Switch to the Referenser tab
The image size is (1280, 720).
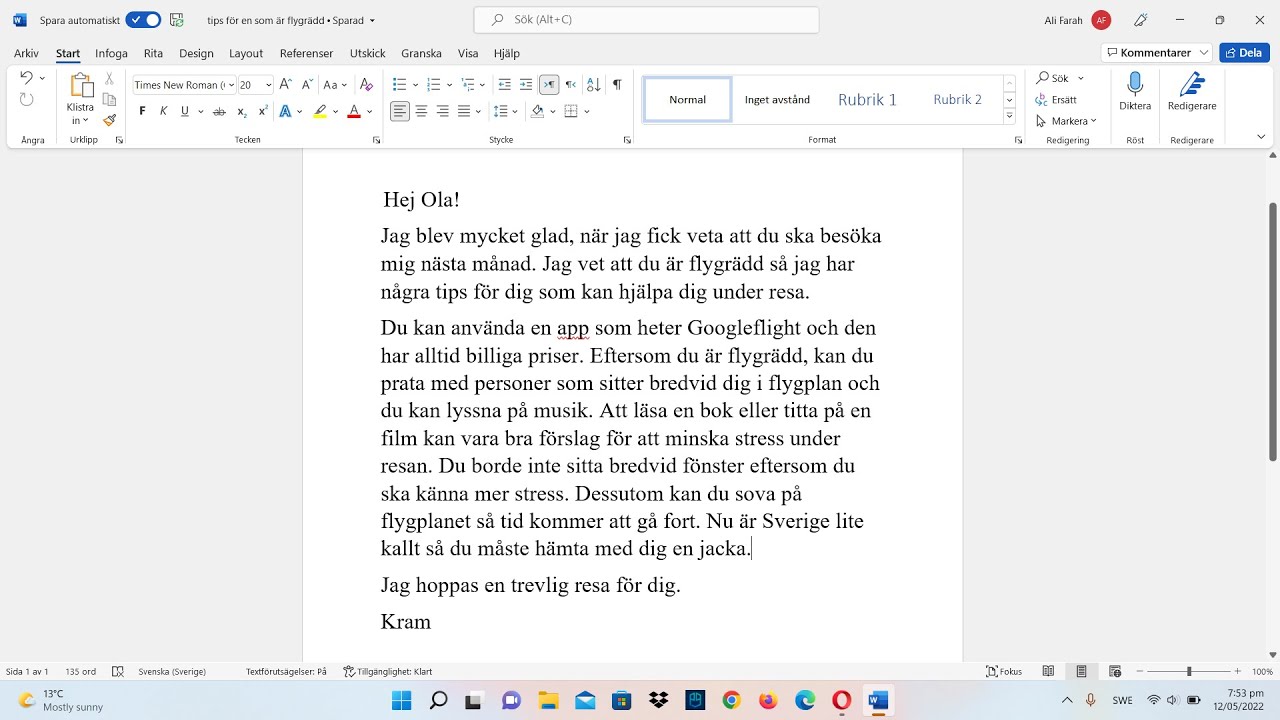point(306,53)
